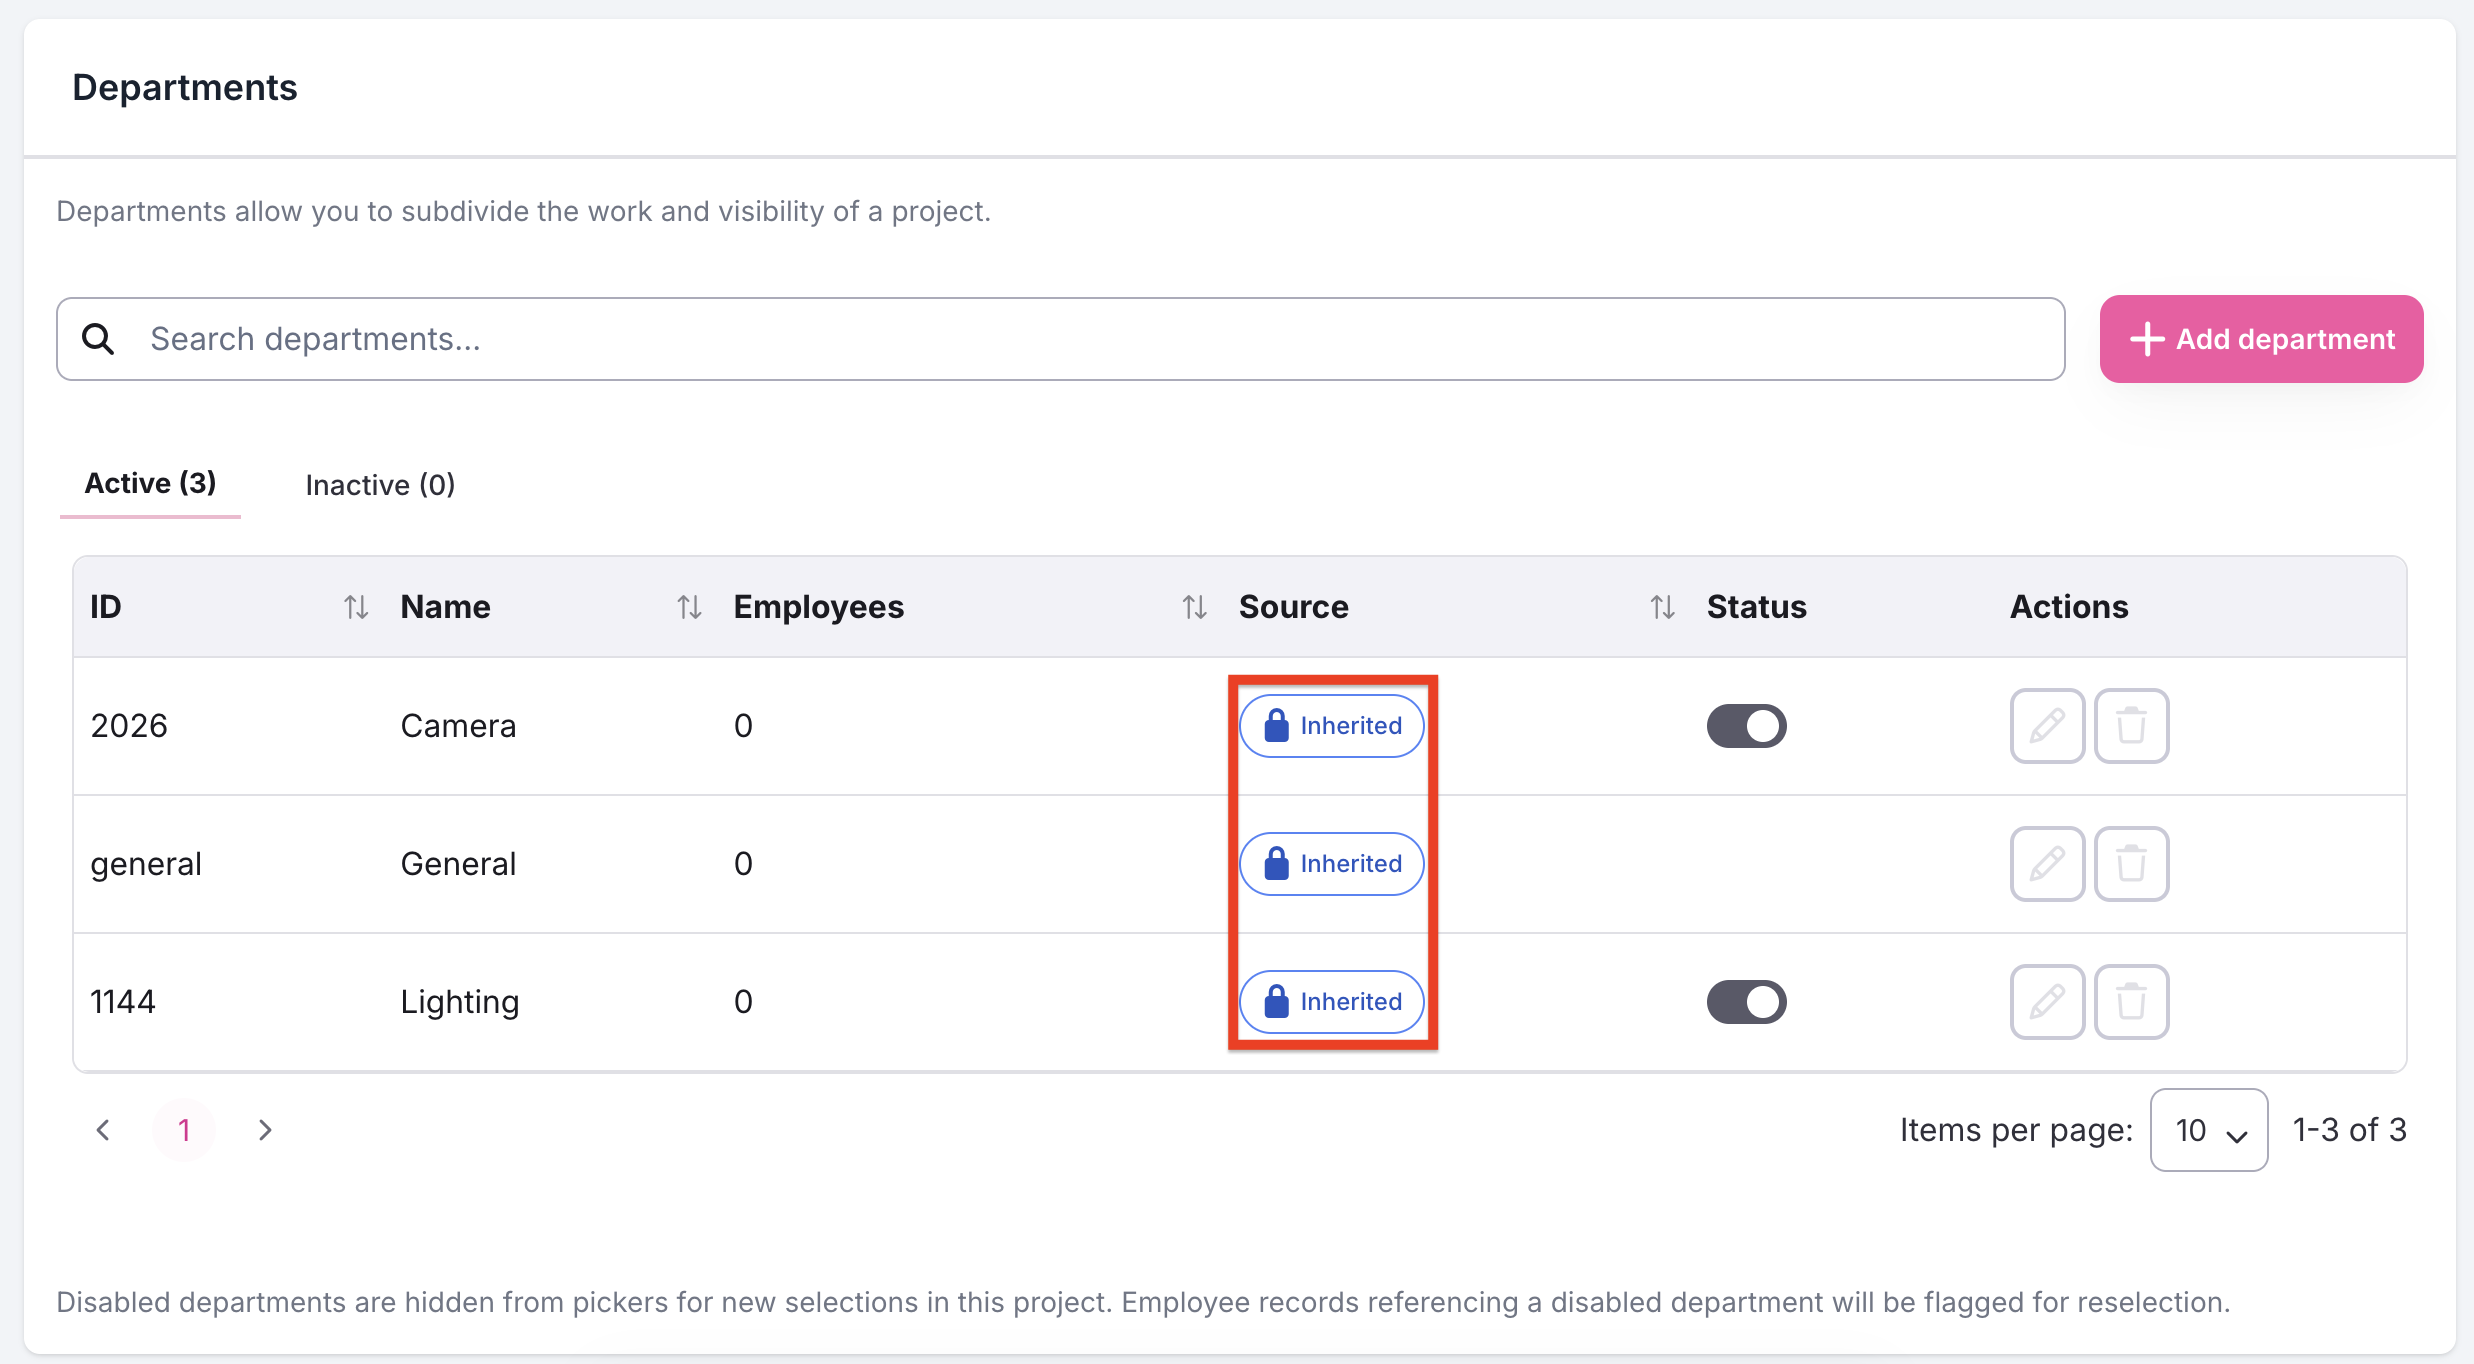Viewport: 2474px width, 1364px height.
Task: Switch to the Inactive (0) tab
Action: tap(380, 485)
